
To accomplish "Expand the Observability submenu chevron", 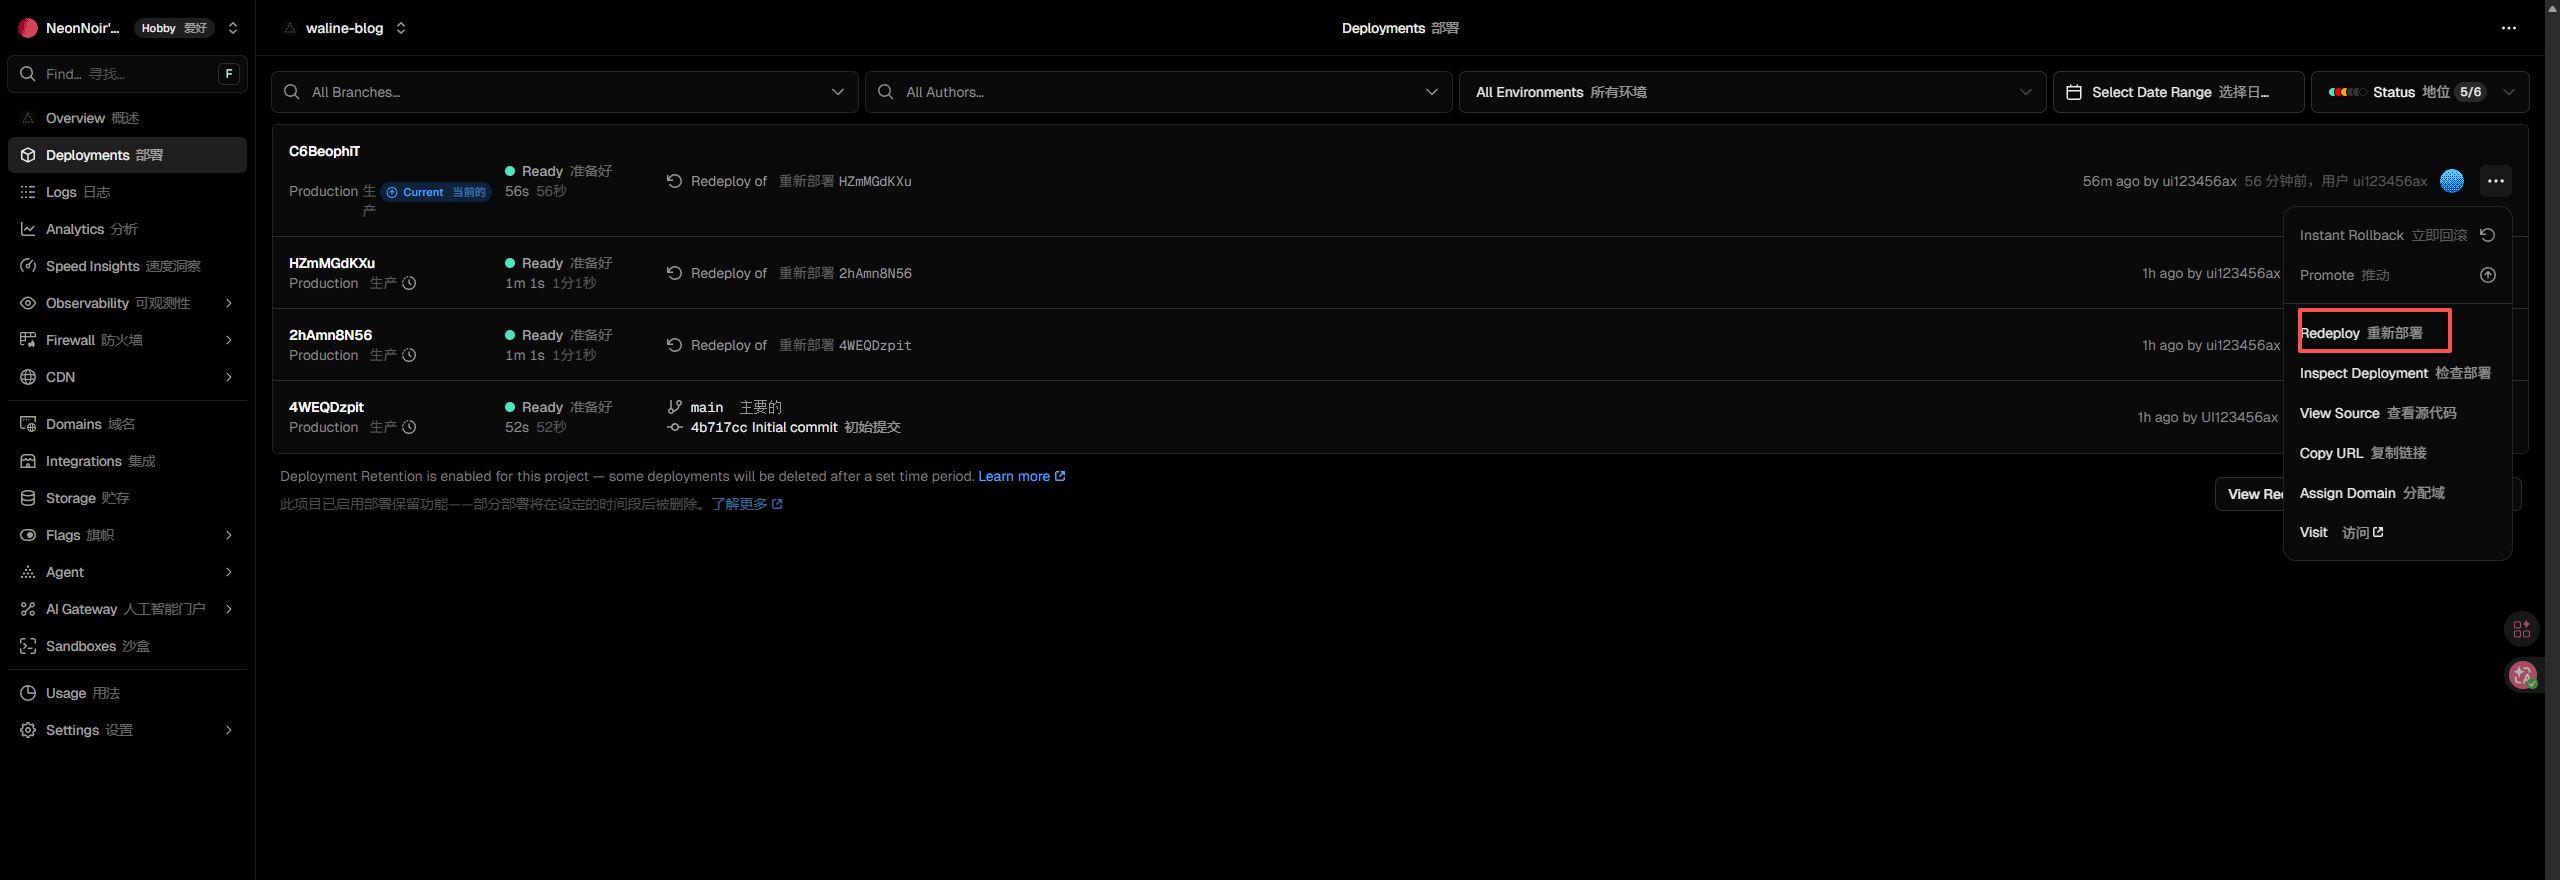I will [x=229, y=303].
